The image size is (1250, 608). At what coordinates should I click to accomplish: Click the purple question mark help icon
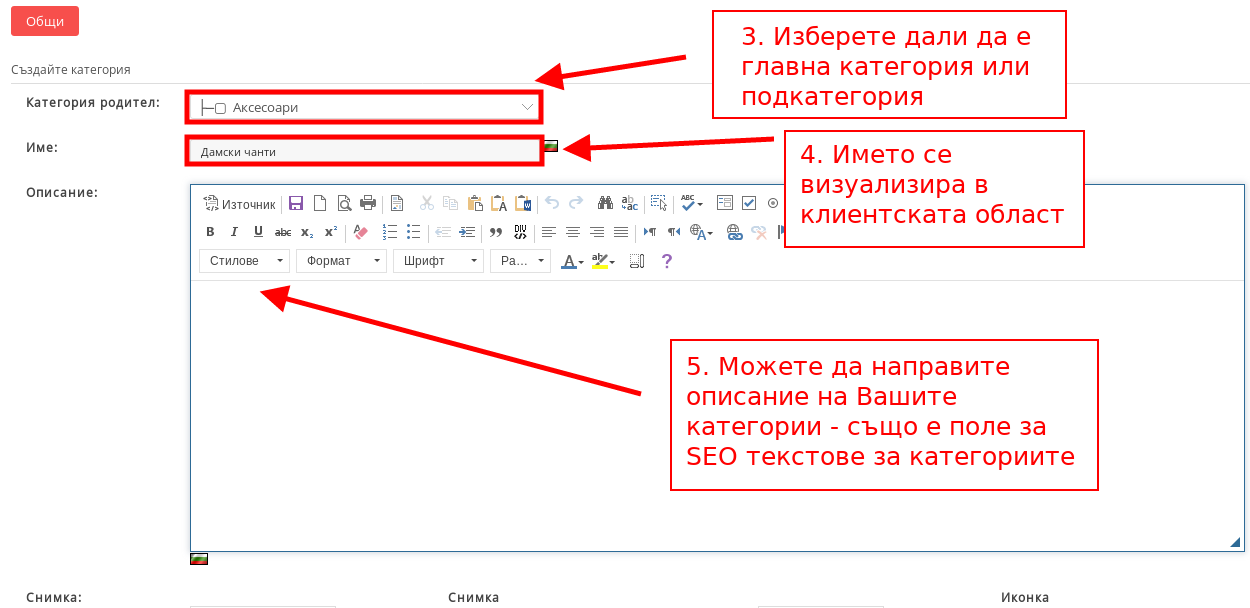click(x=667, y=261)
